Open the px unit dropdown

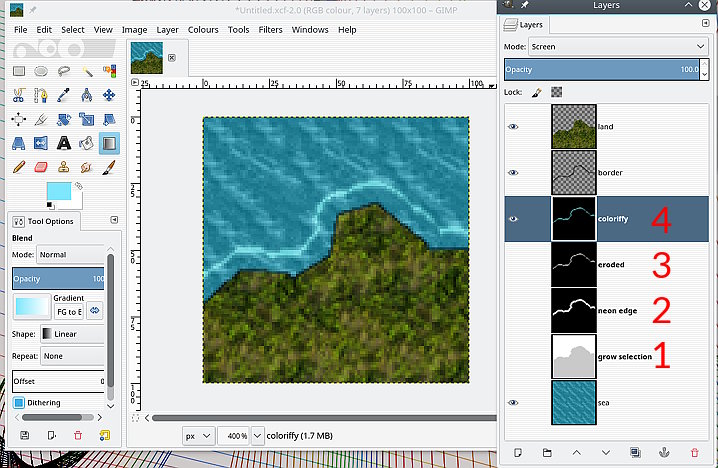point(198,436)
